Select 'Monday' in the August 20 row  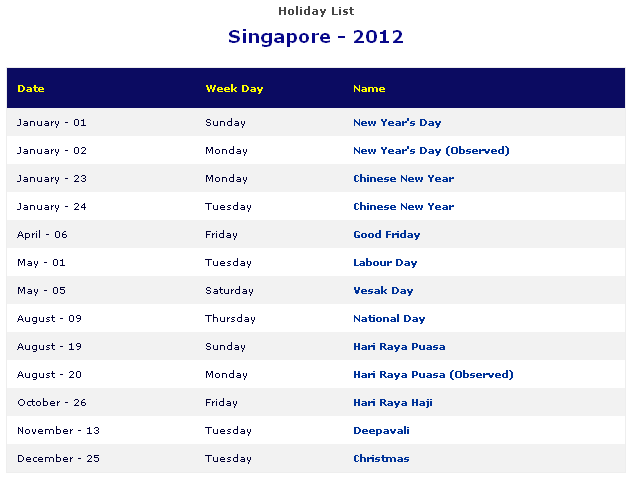tap(226, 375)
